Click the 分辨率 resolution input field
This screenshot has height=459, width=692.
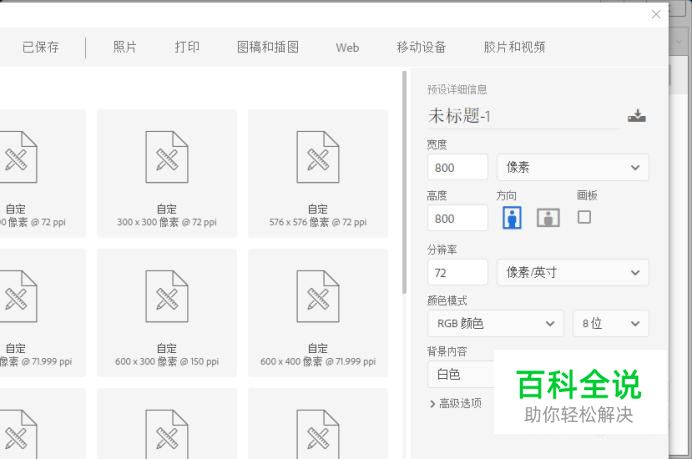click(x=458, y=272)
